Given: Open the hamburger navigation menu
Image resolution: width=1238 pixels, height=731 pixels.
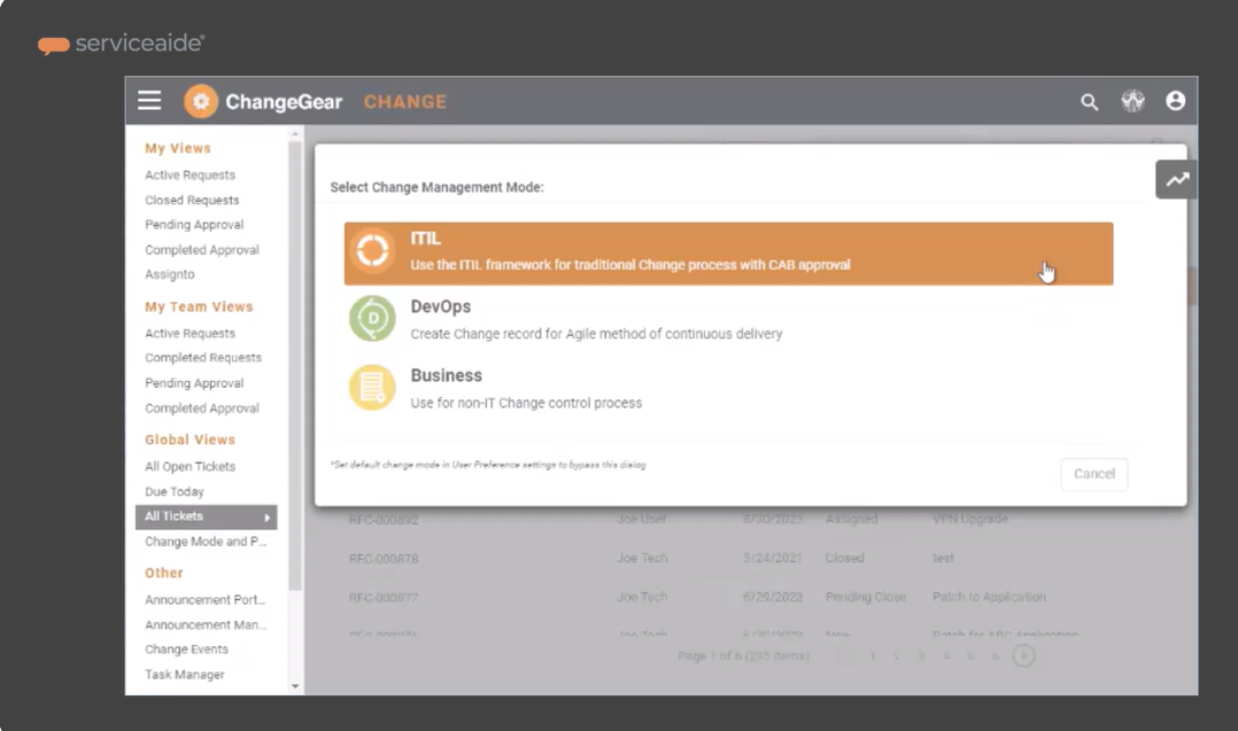Looking at the screenshot, I should (150, 101).
